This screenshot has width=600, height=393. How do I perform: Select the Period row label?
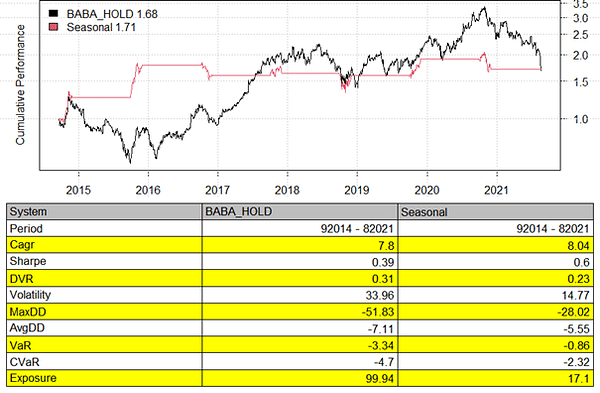pyautogui.click(x=26, y=228)
